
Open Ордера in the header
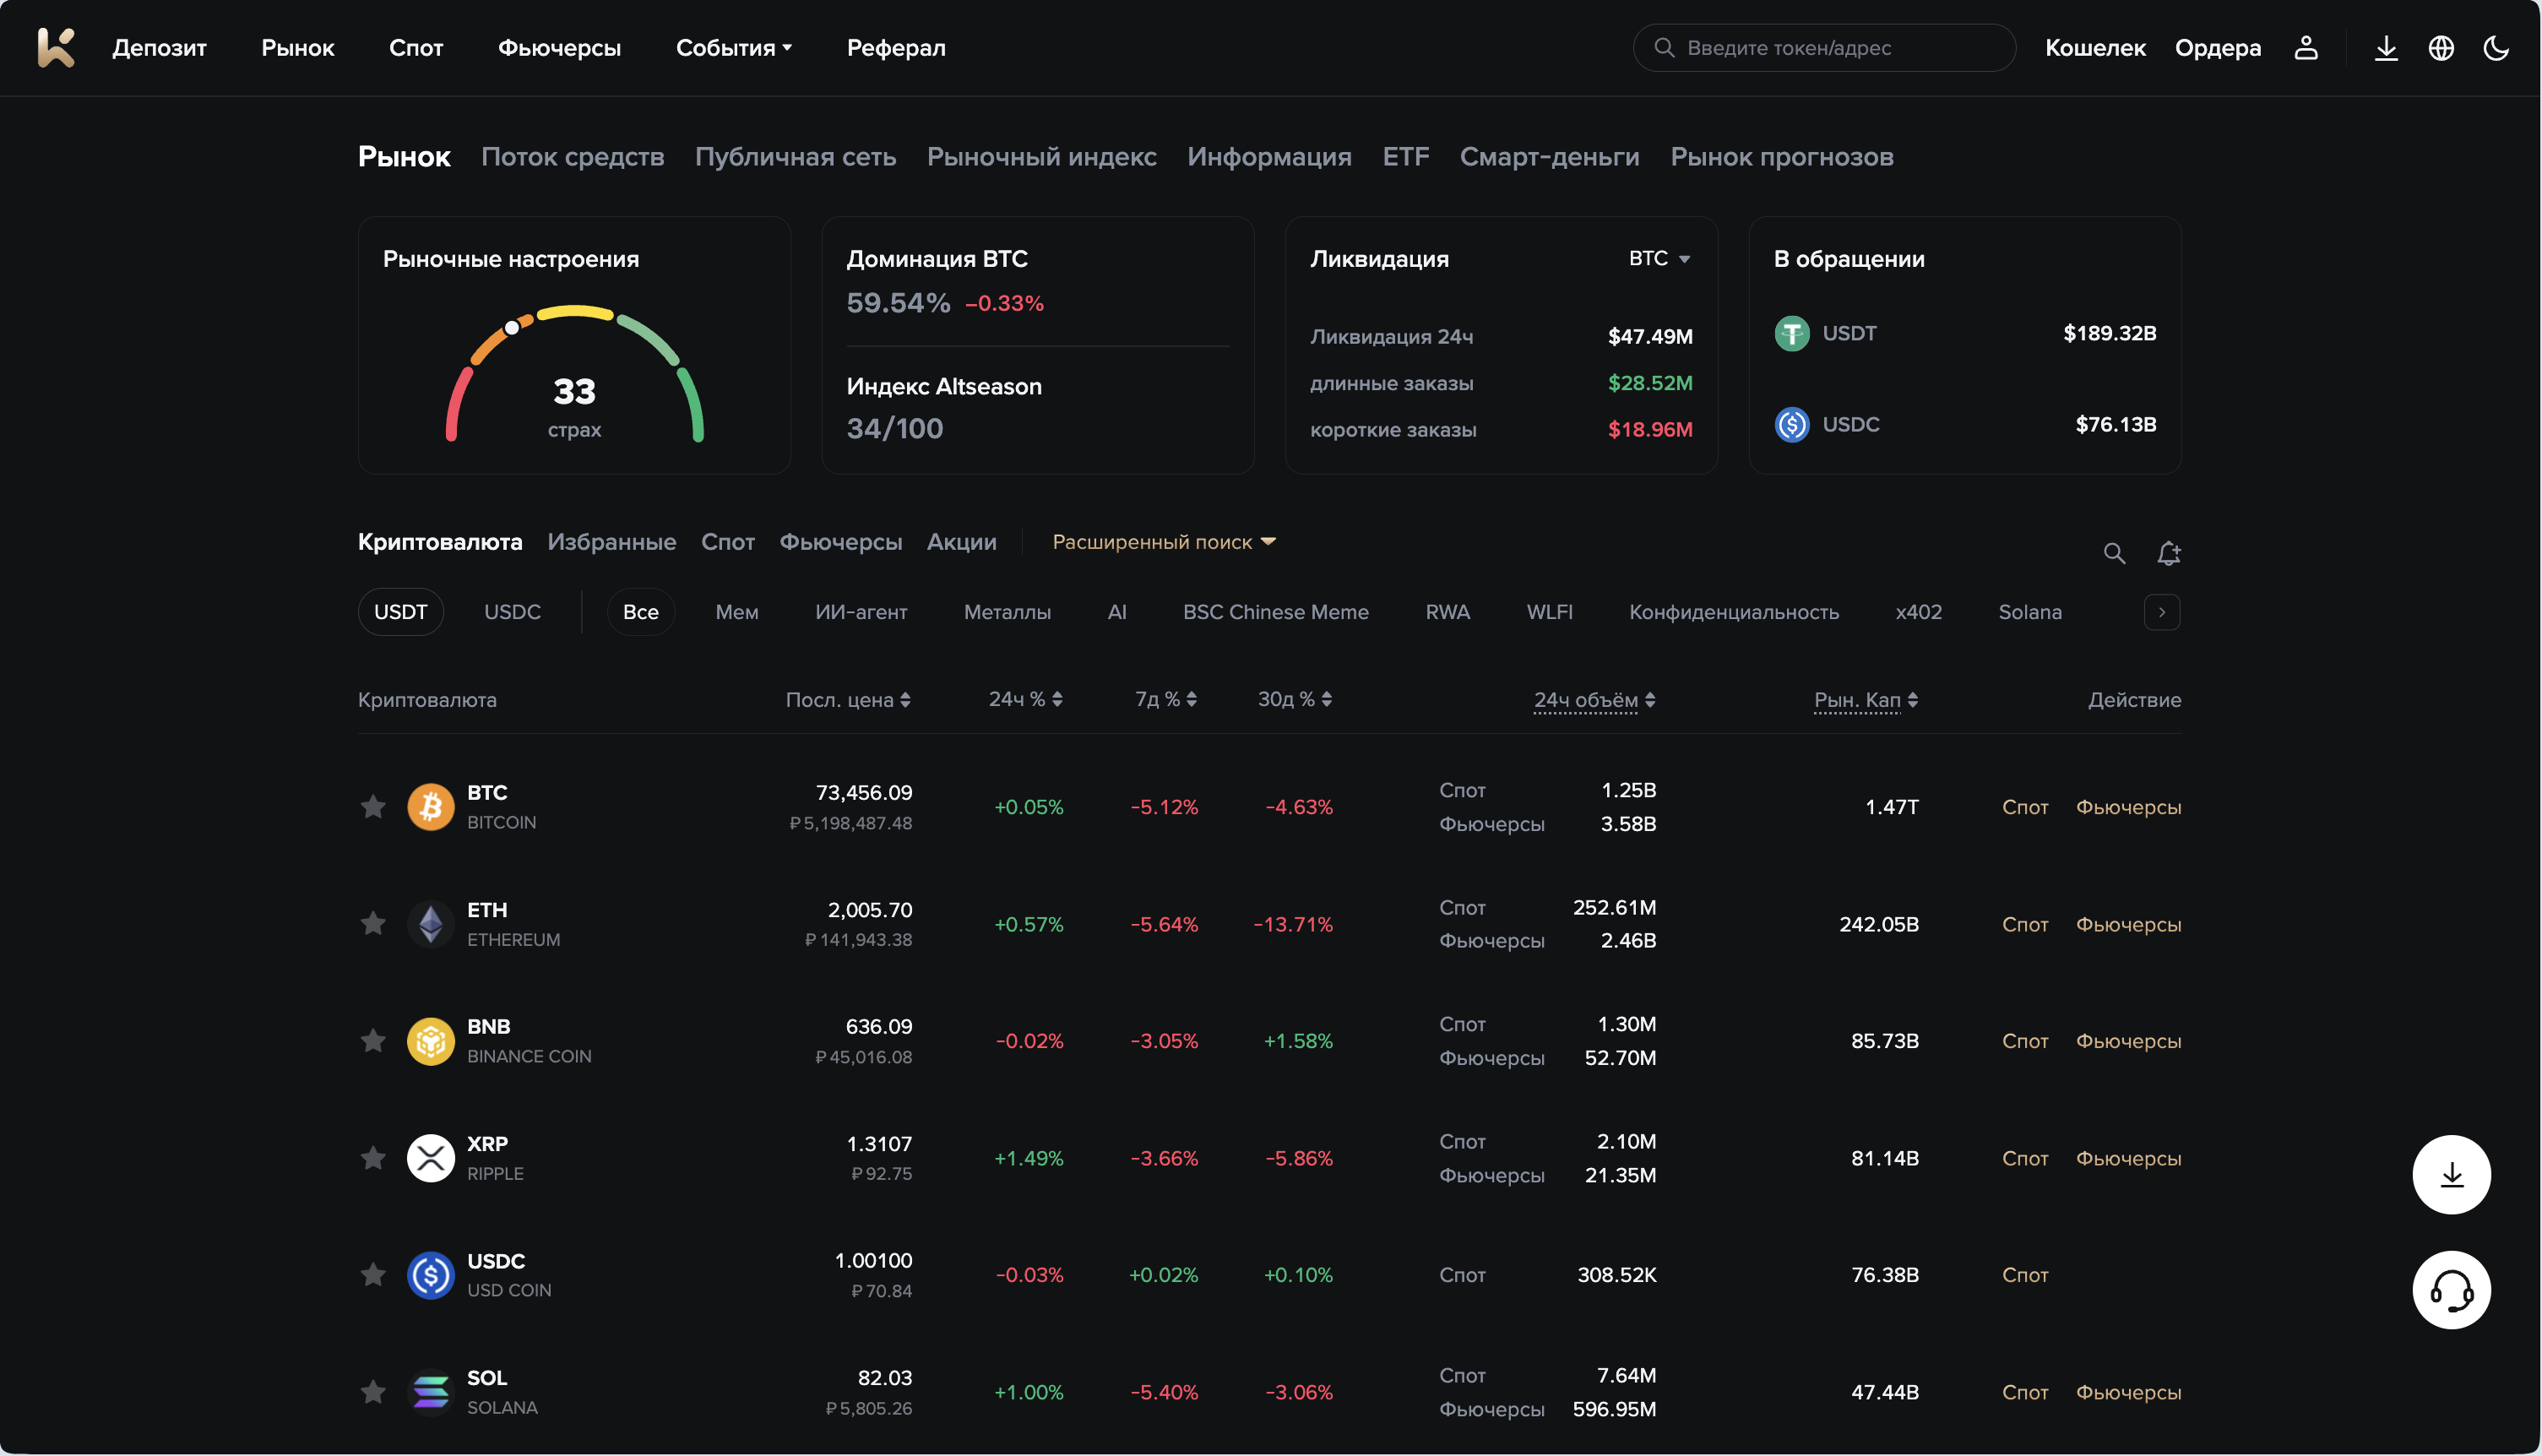pos(2217,47)
